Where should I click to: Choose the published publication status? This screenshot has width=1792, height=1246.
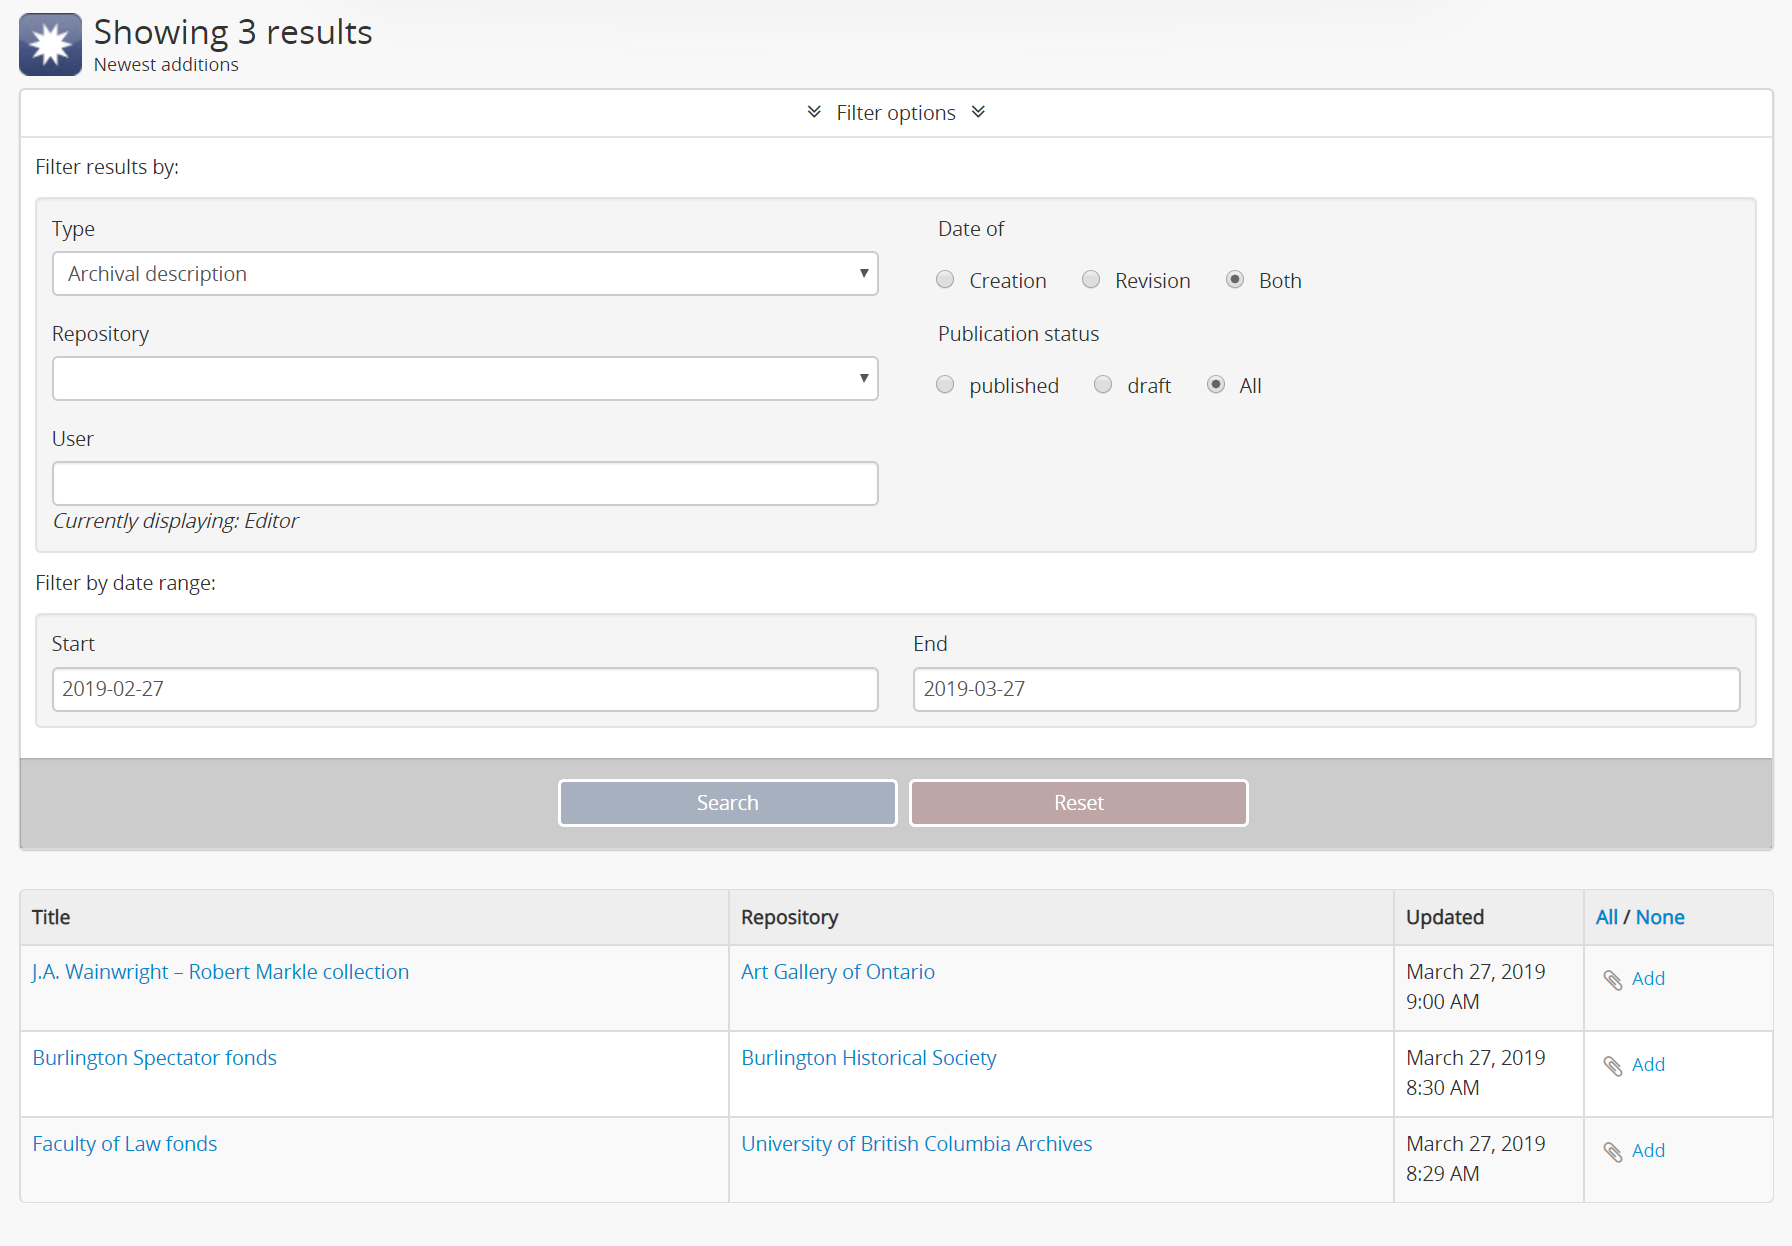945,385
